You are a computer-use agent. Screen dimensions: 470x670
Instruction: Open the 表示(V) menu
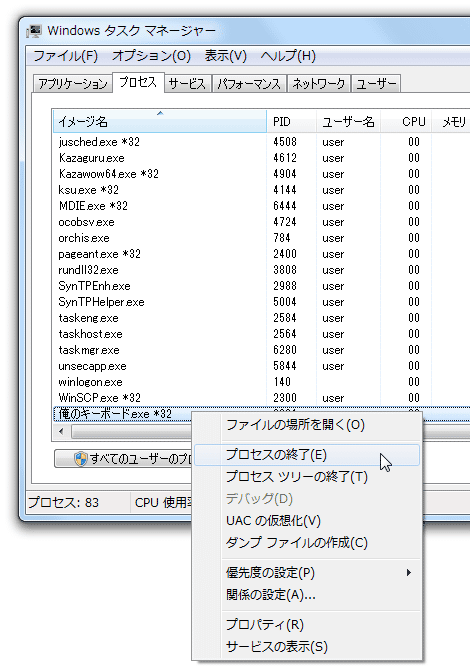tap(226, 56)
